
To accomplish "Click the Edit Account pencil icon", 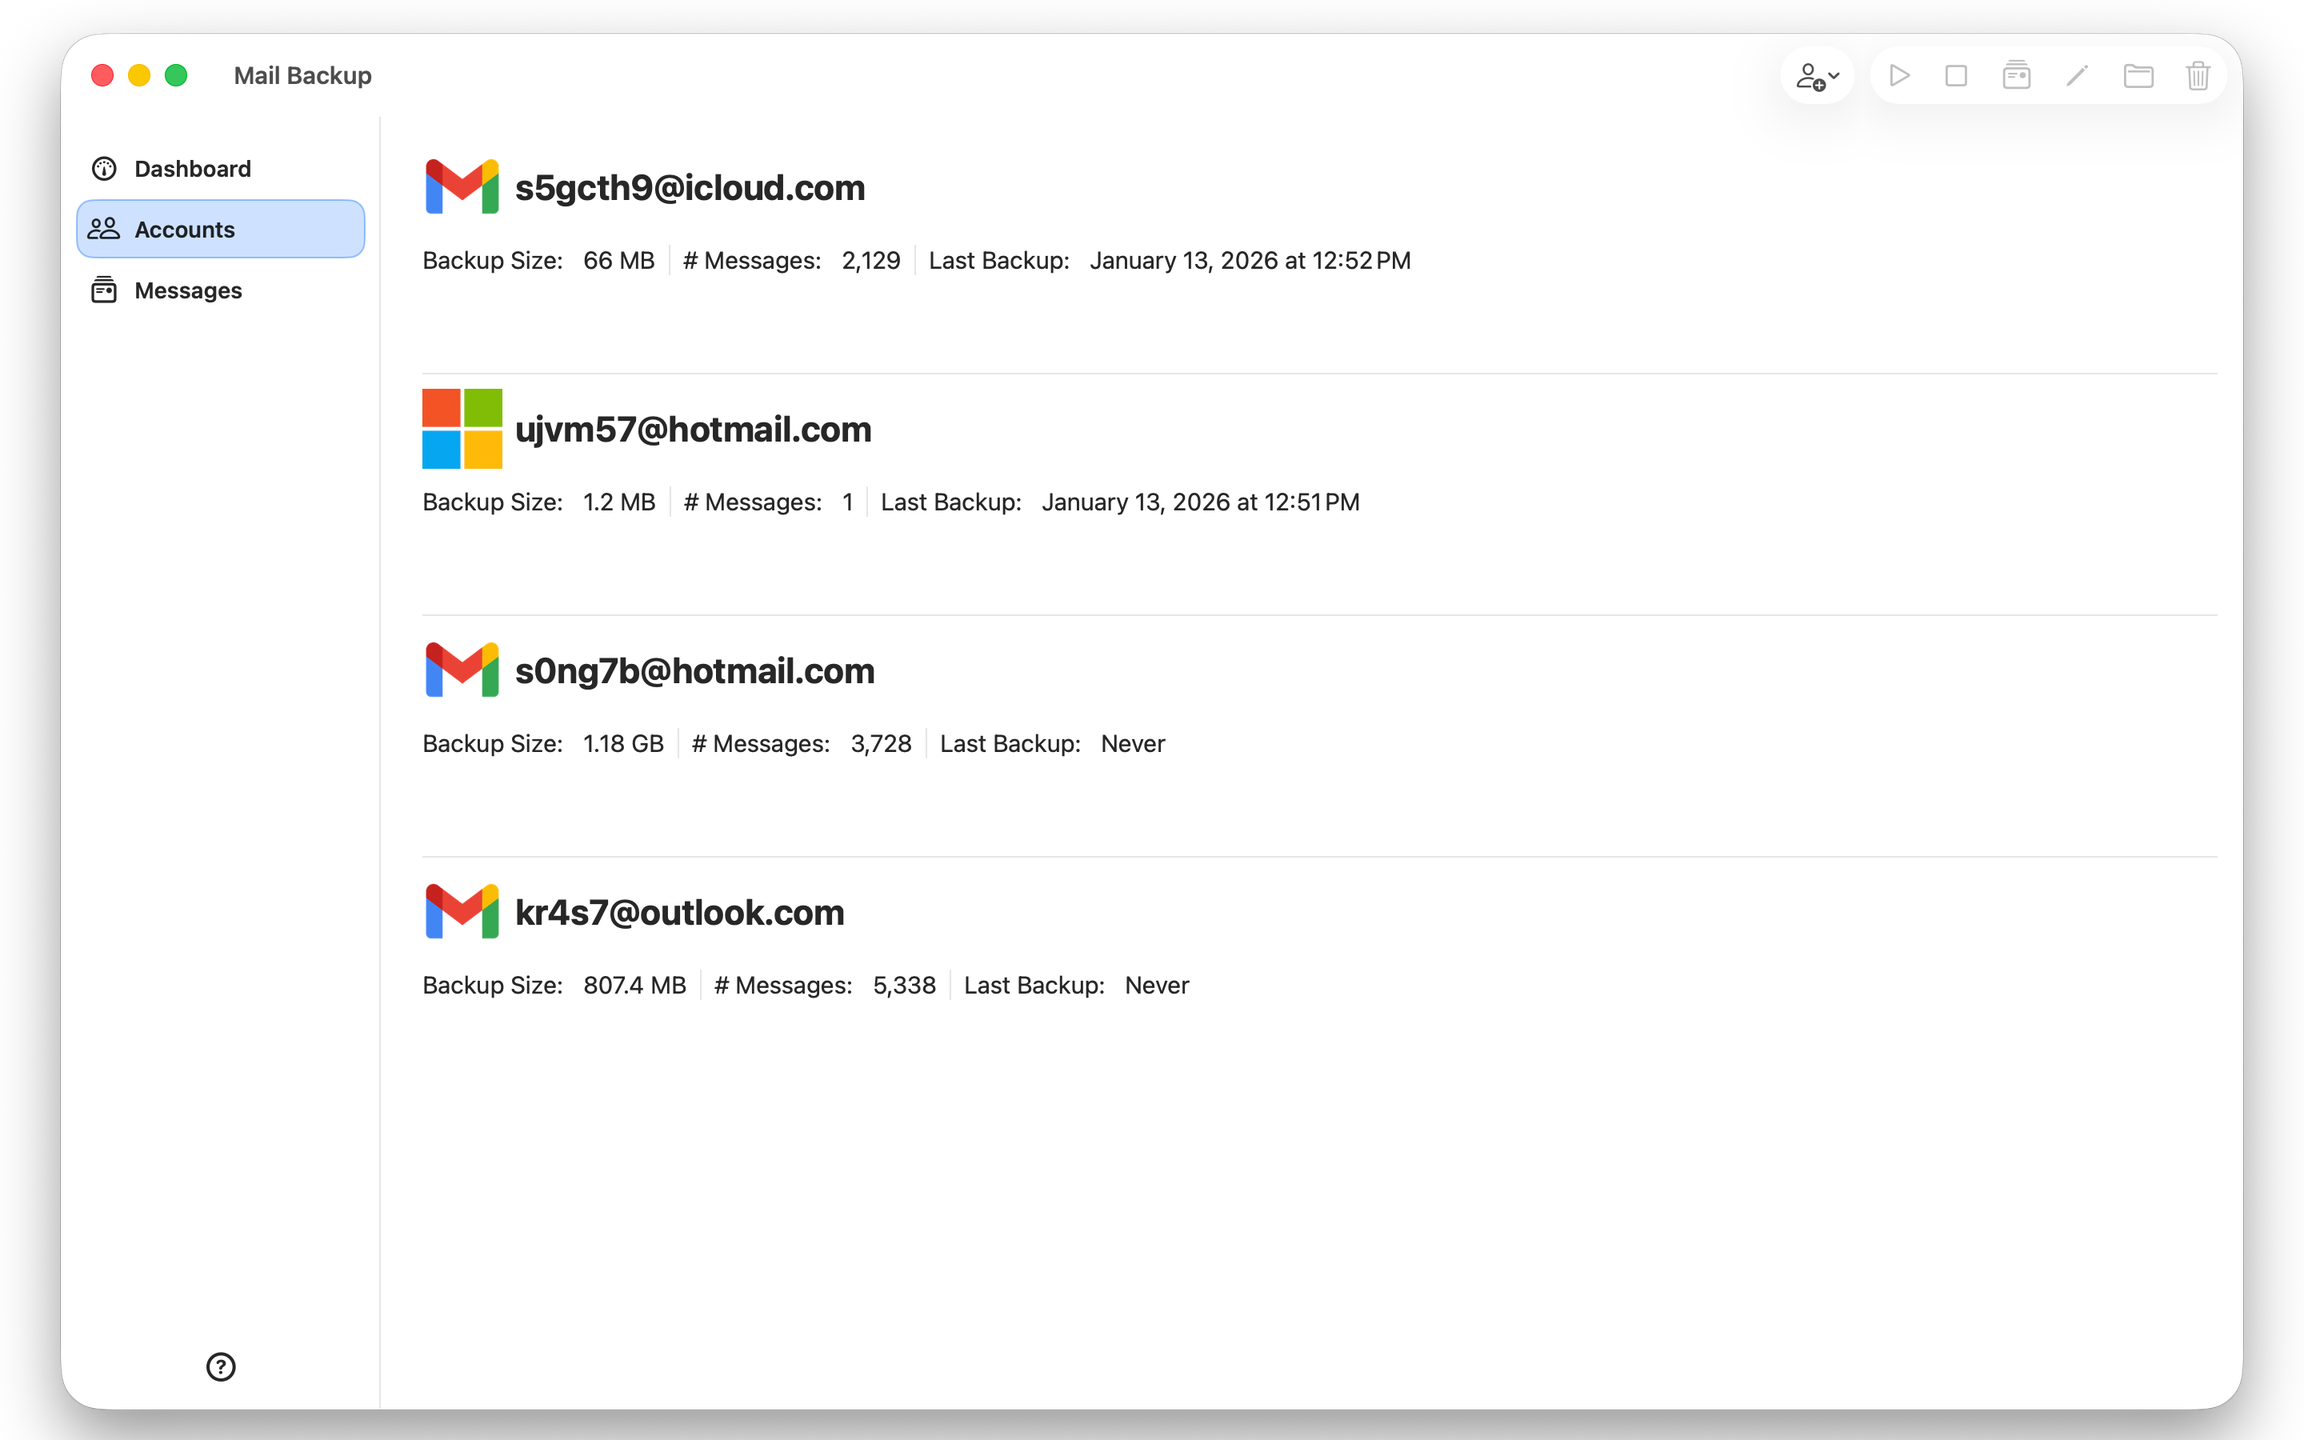I will pos(2077,76).
